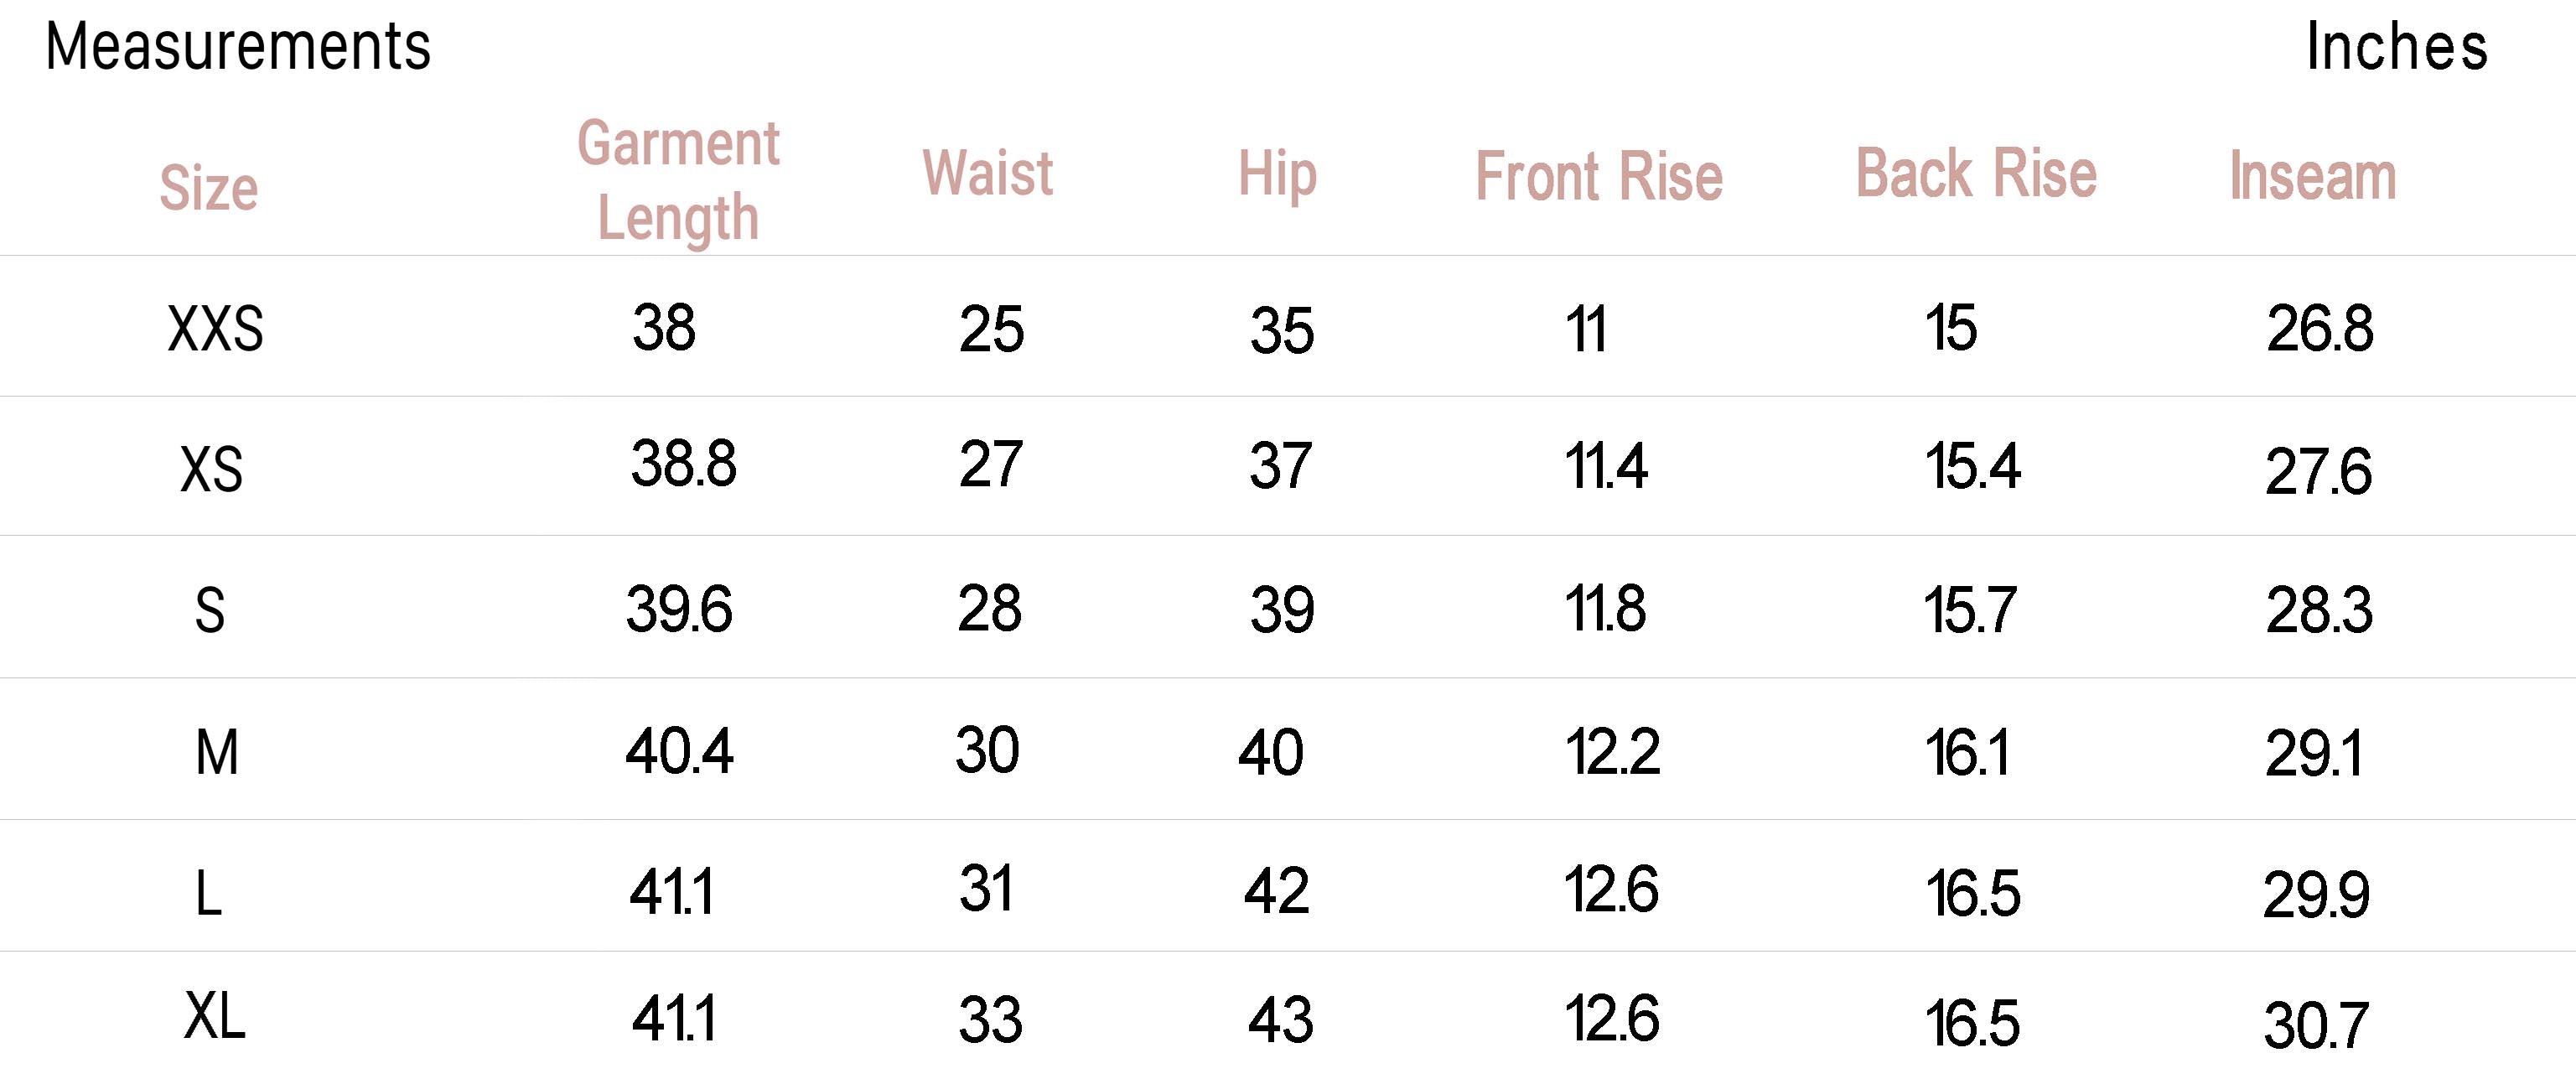The height and width of the screenshot is (1079, 2576).
Task: Select the Back Rise column header
Action: click(x=1975, y=173)
